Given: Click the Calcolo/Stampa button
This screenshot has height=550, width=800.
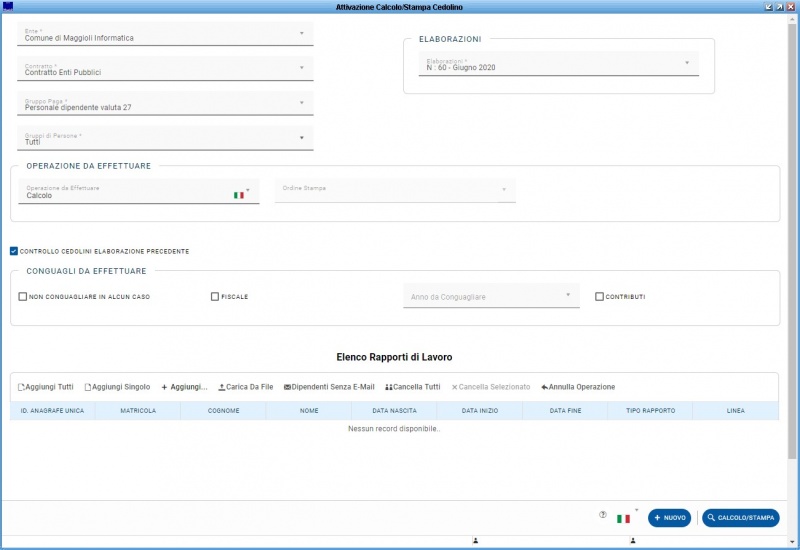Looking at the screenshot, I should [740, 518].
